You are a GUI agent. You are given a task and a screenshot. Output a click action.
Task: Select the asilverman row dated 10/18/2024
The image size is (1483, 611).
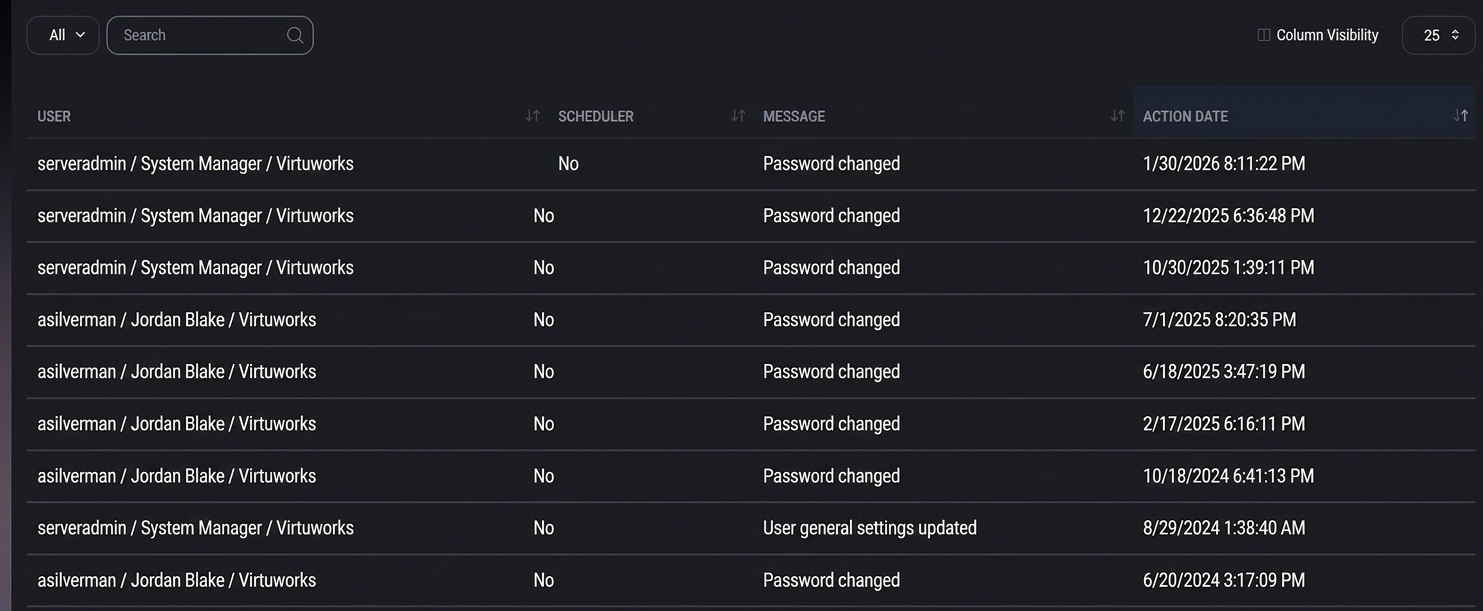[740, 475]
